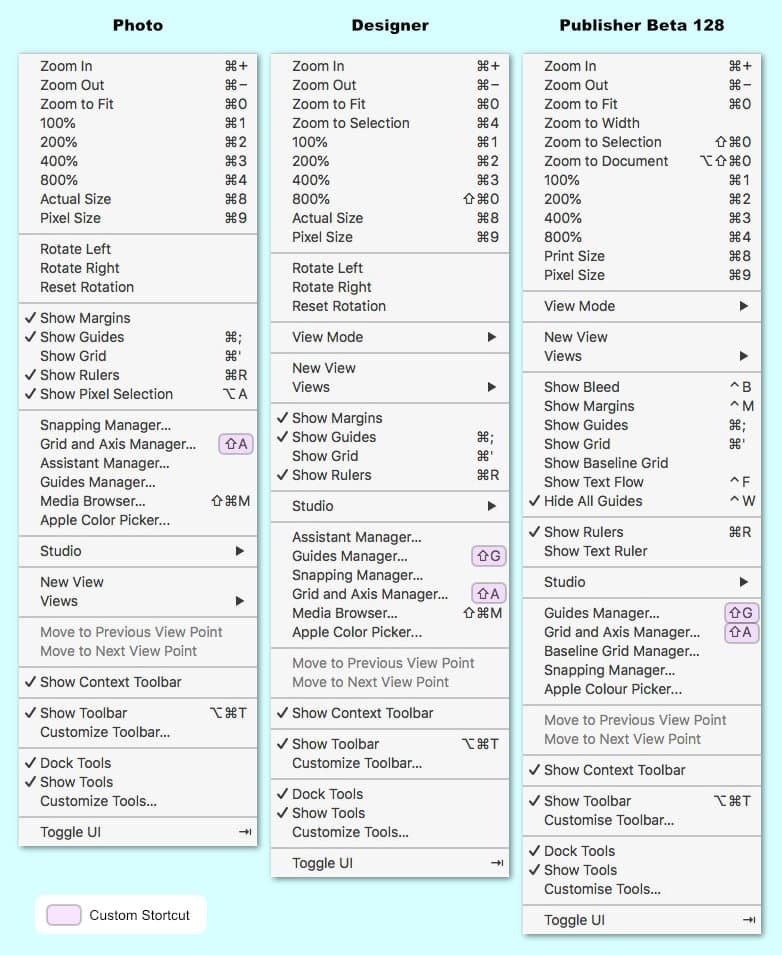Screen dimensions: 782x955
Task: Select Toggle UI in Photo menu
Action: pos(138,832)
